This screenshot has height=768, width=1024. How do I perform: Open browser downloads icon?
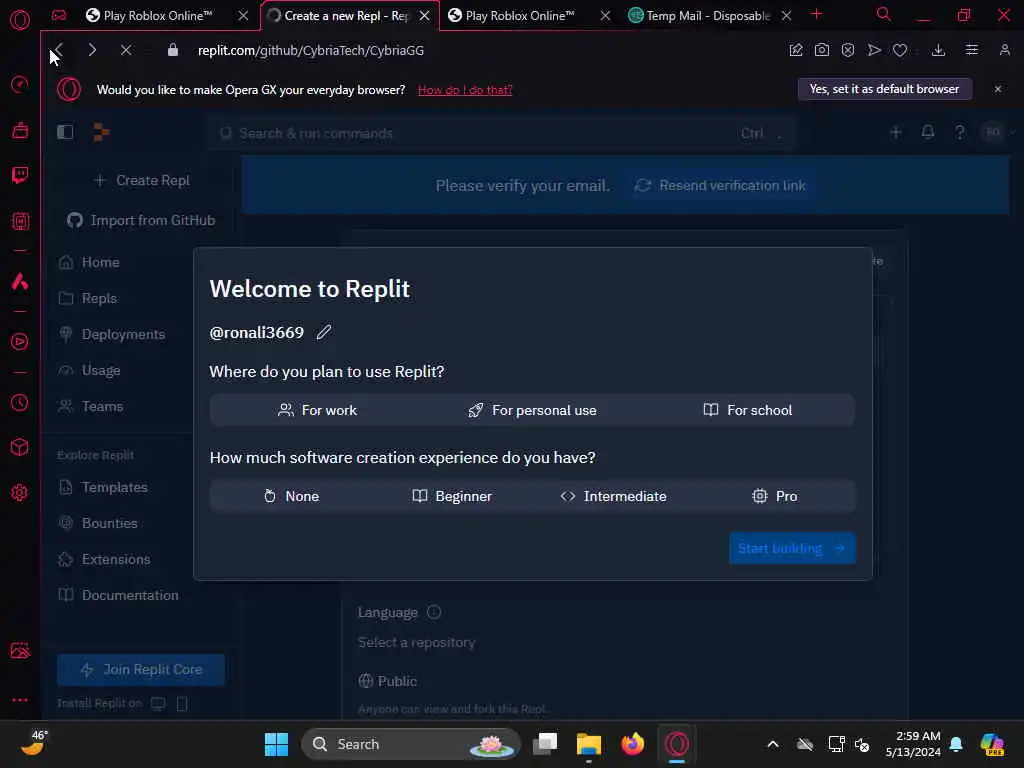[938, 50]
